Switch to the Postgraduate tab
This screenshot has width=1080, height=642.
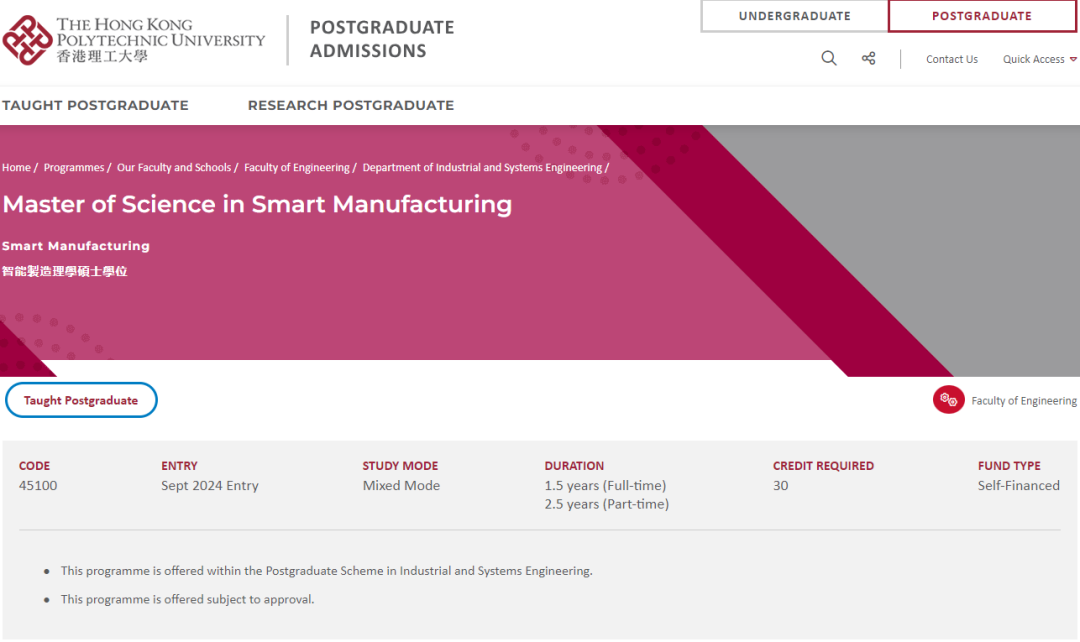coord(982,16)
